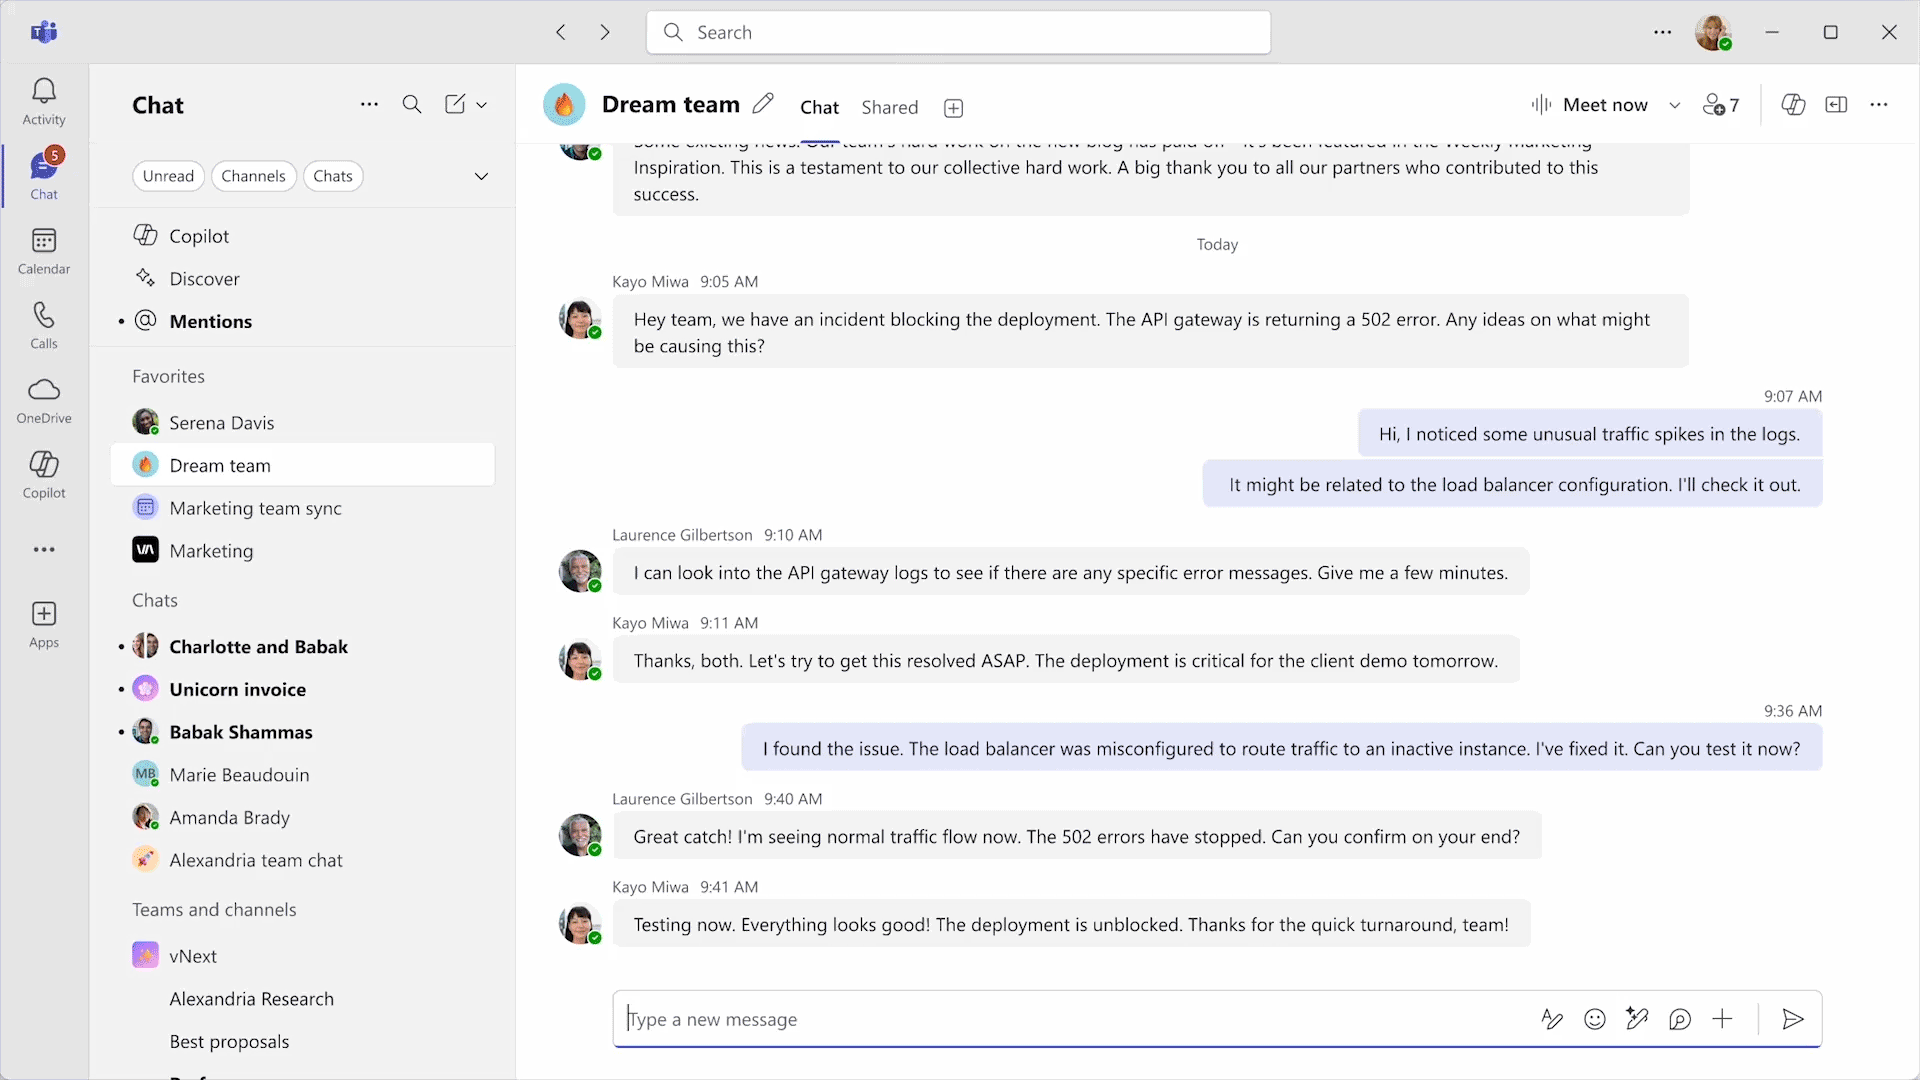
Task: Open the format text icon in the compose box
Action: (1552, 1019)
